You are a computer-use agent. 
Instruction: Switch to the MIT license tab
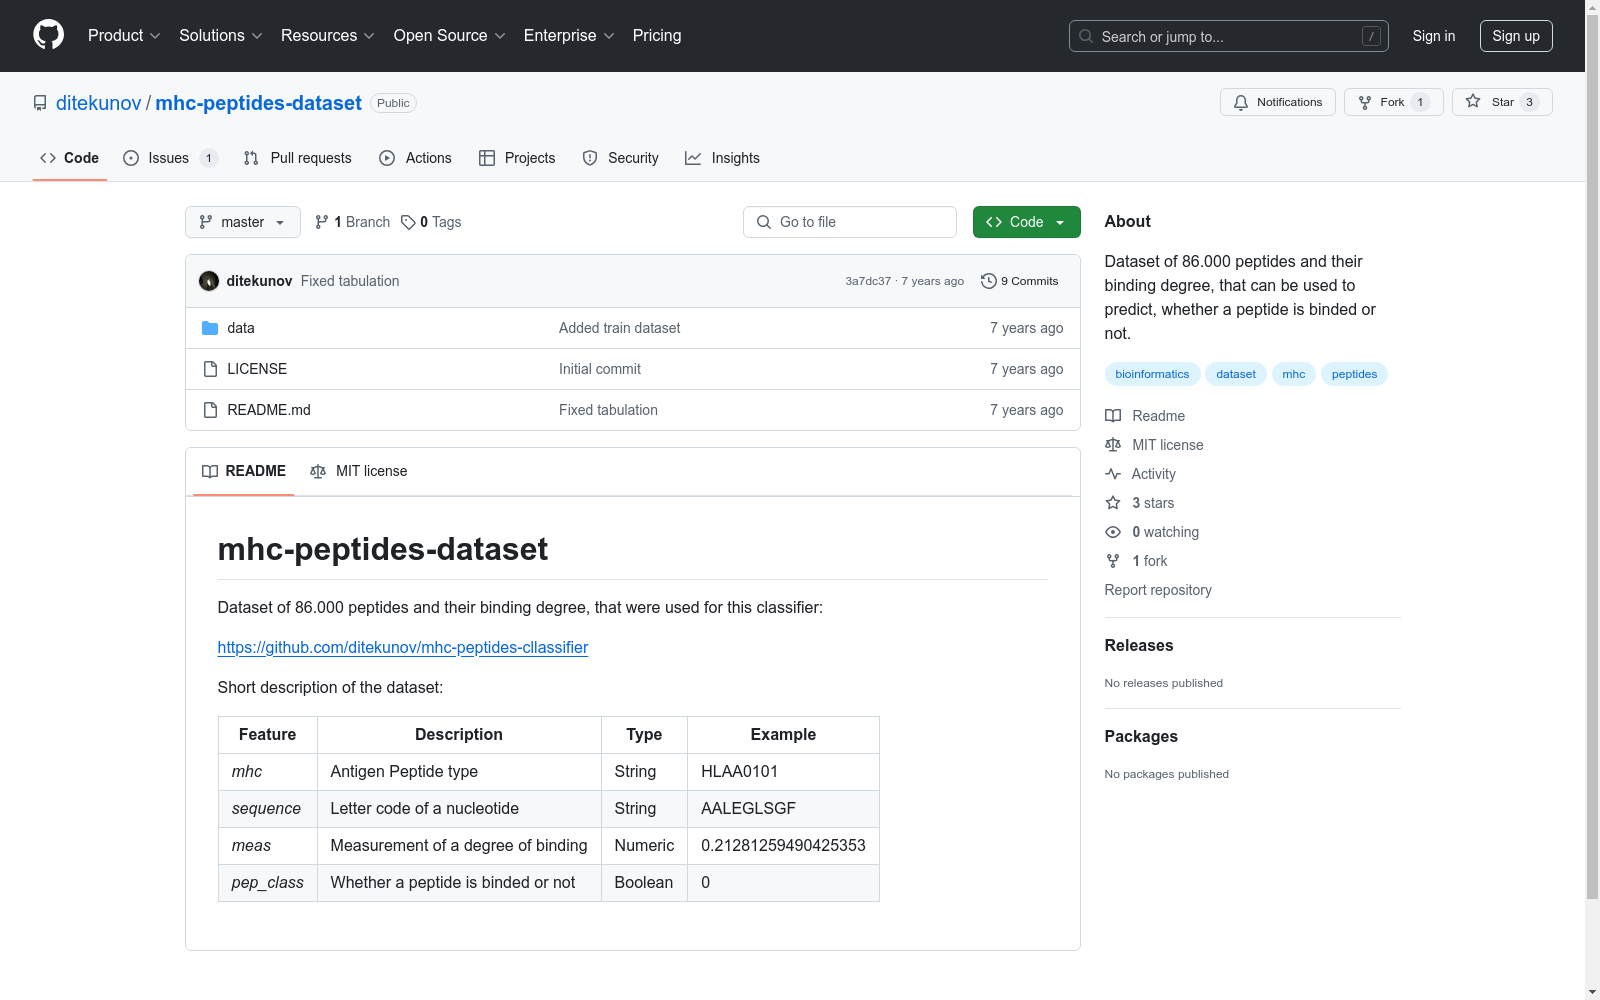click(359, 471)
